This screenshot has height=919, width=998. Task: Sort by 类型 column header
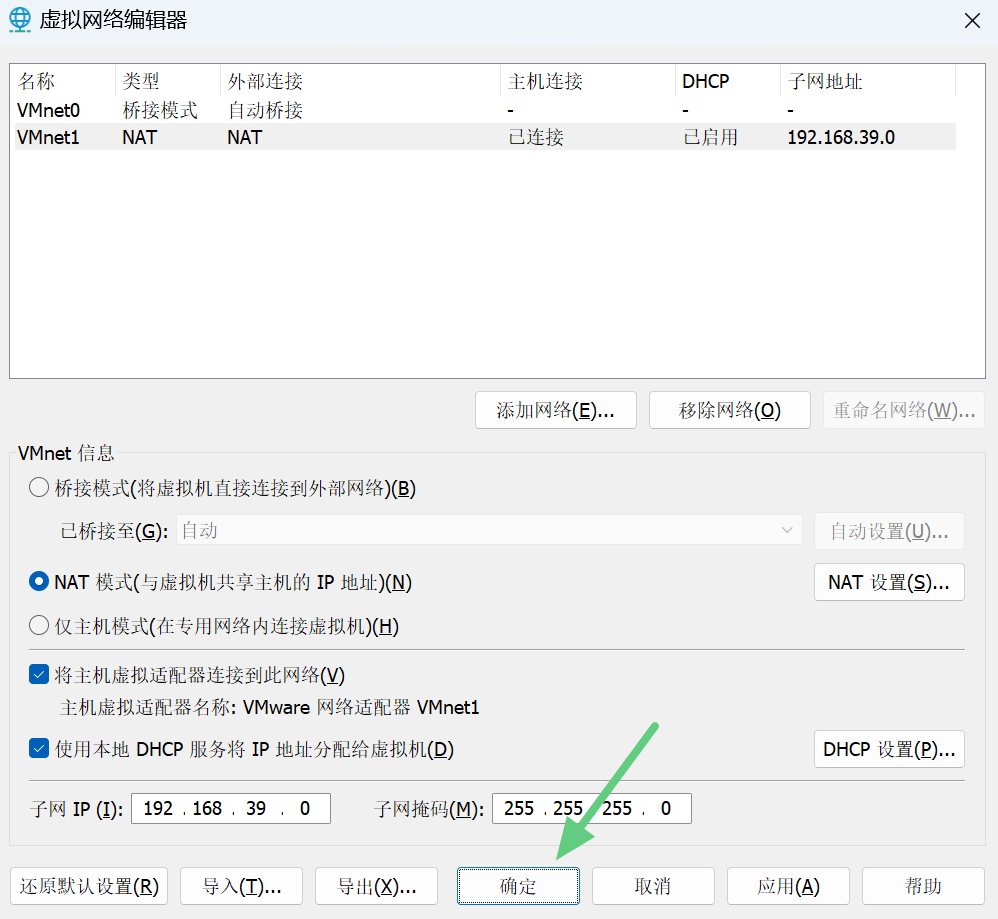pyautogui.click(x=168, y=81)
